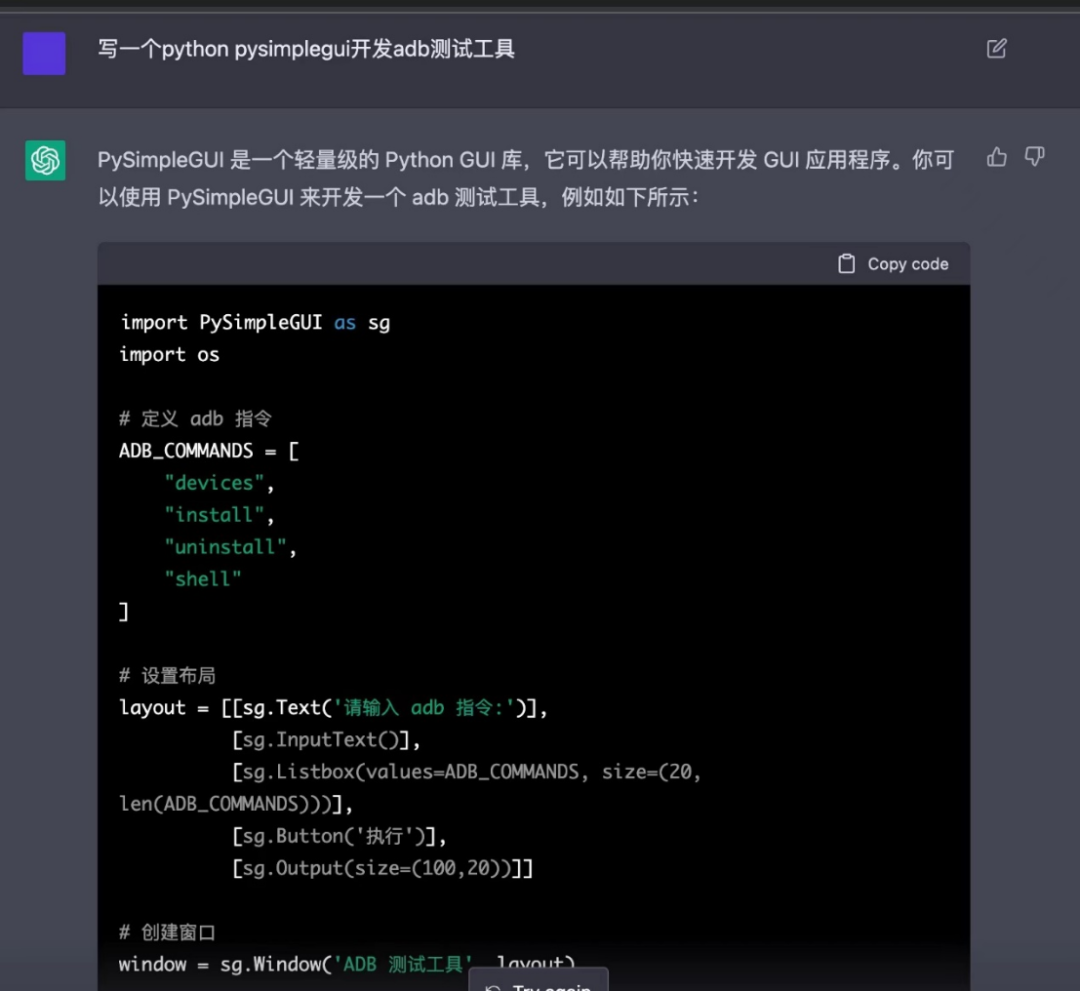Give the response a thumbs down
The width and height of the screenshot is (1080, 991).
point(1035,157)
